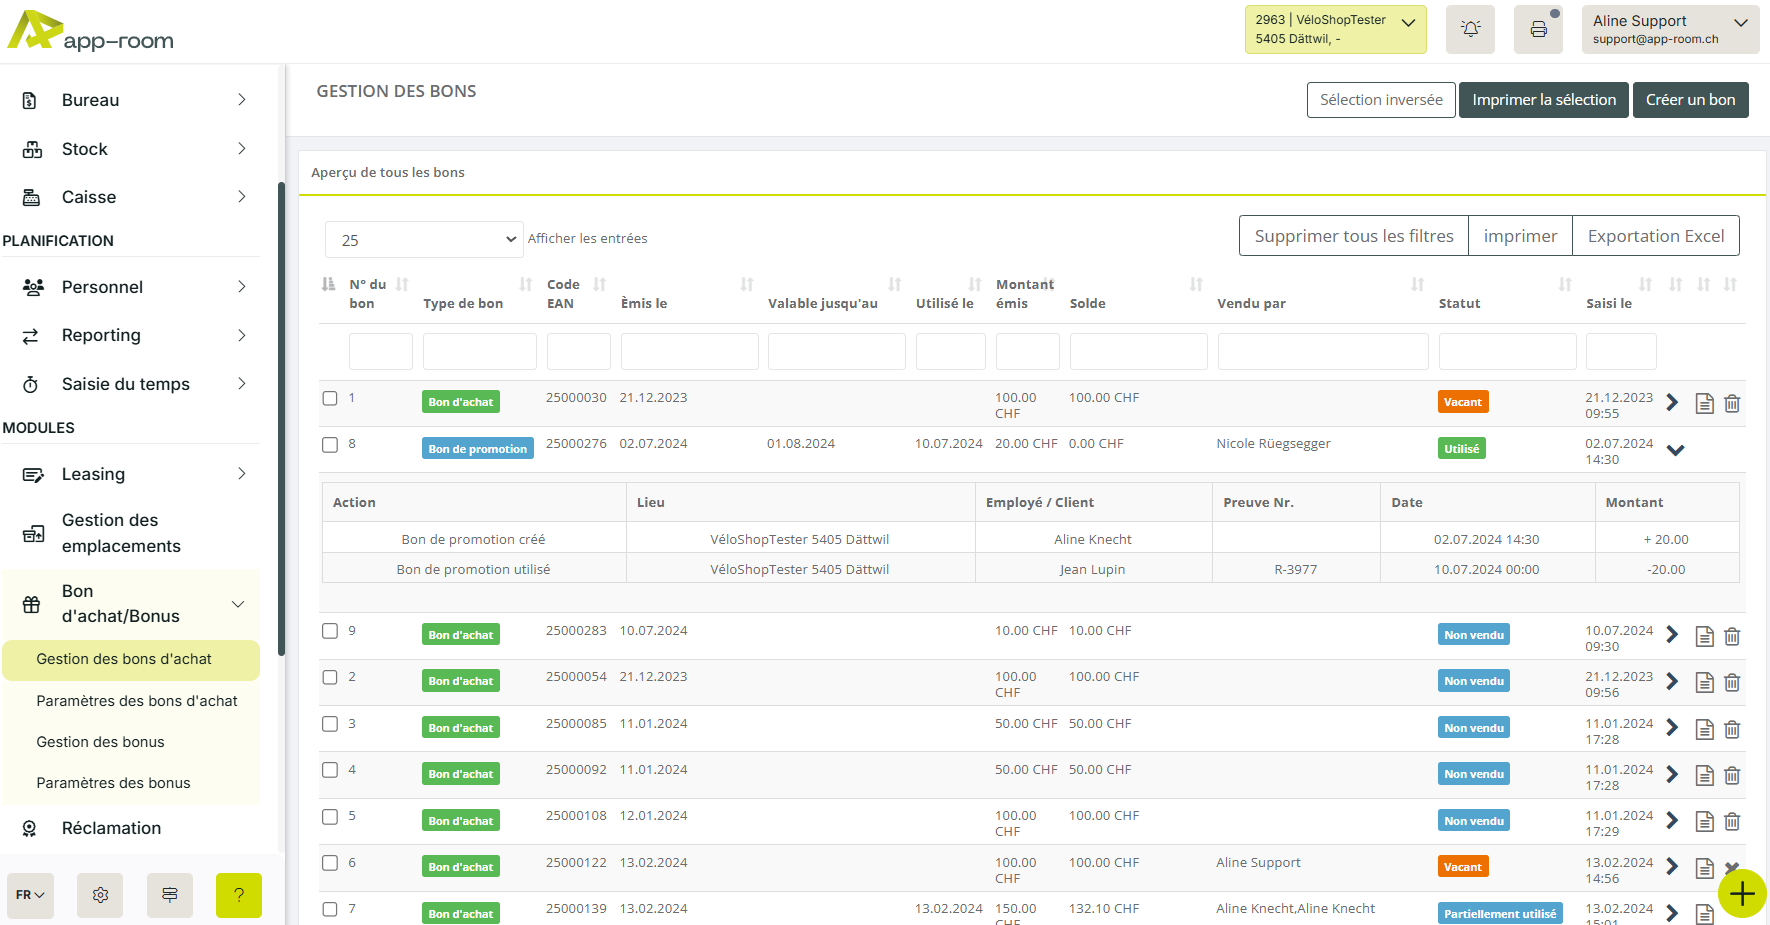
Task: Select checkbox of voucher number 8
Action: [330, 445]
